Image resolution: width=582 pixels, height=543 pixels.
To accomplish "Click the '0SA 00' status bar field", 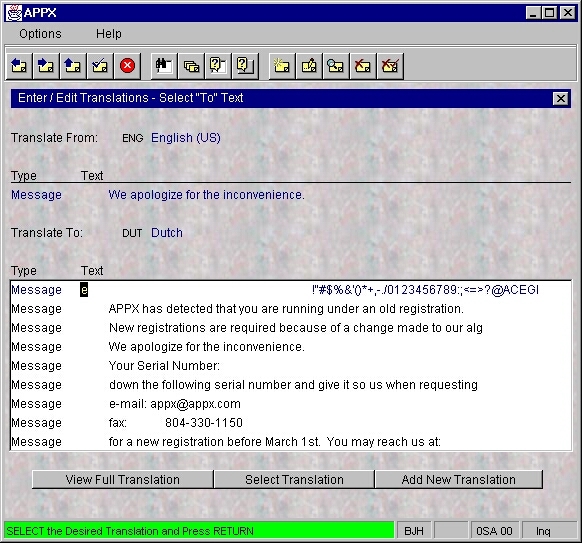I will click(x=494, y=531).
